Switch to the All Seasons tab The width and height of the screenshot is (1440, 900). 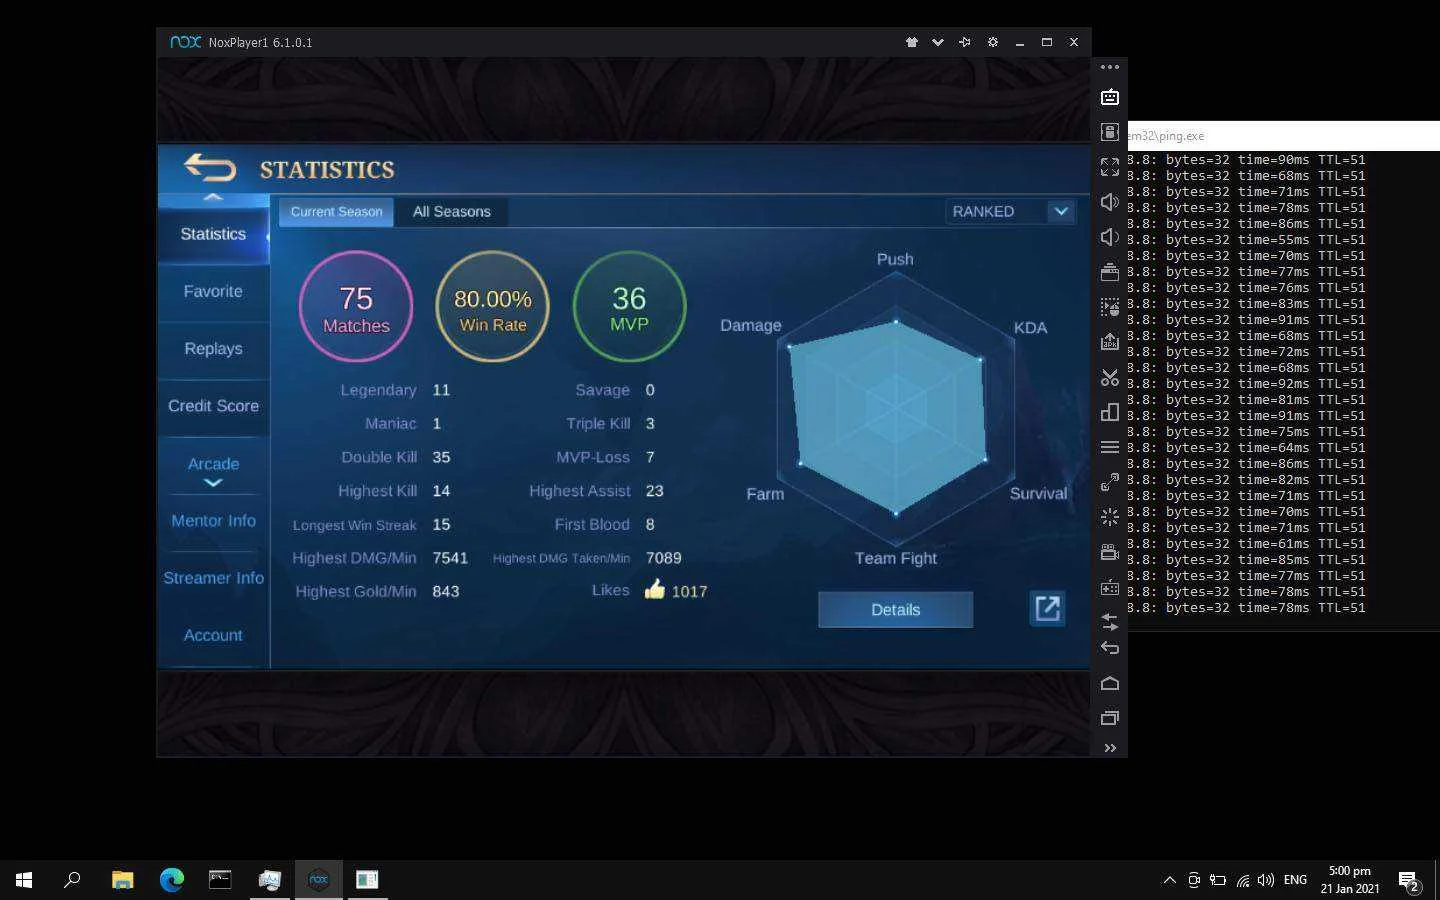tap(452, 212)
